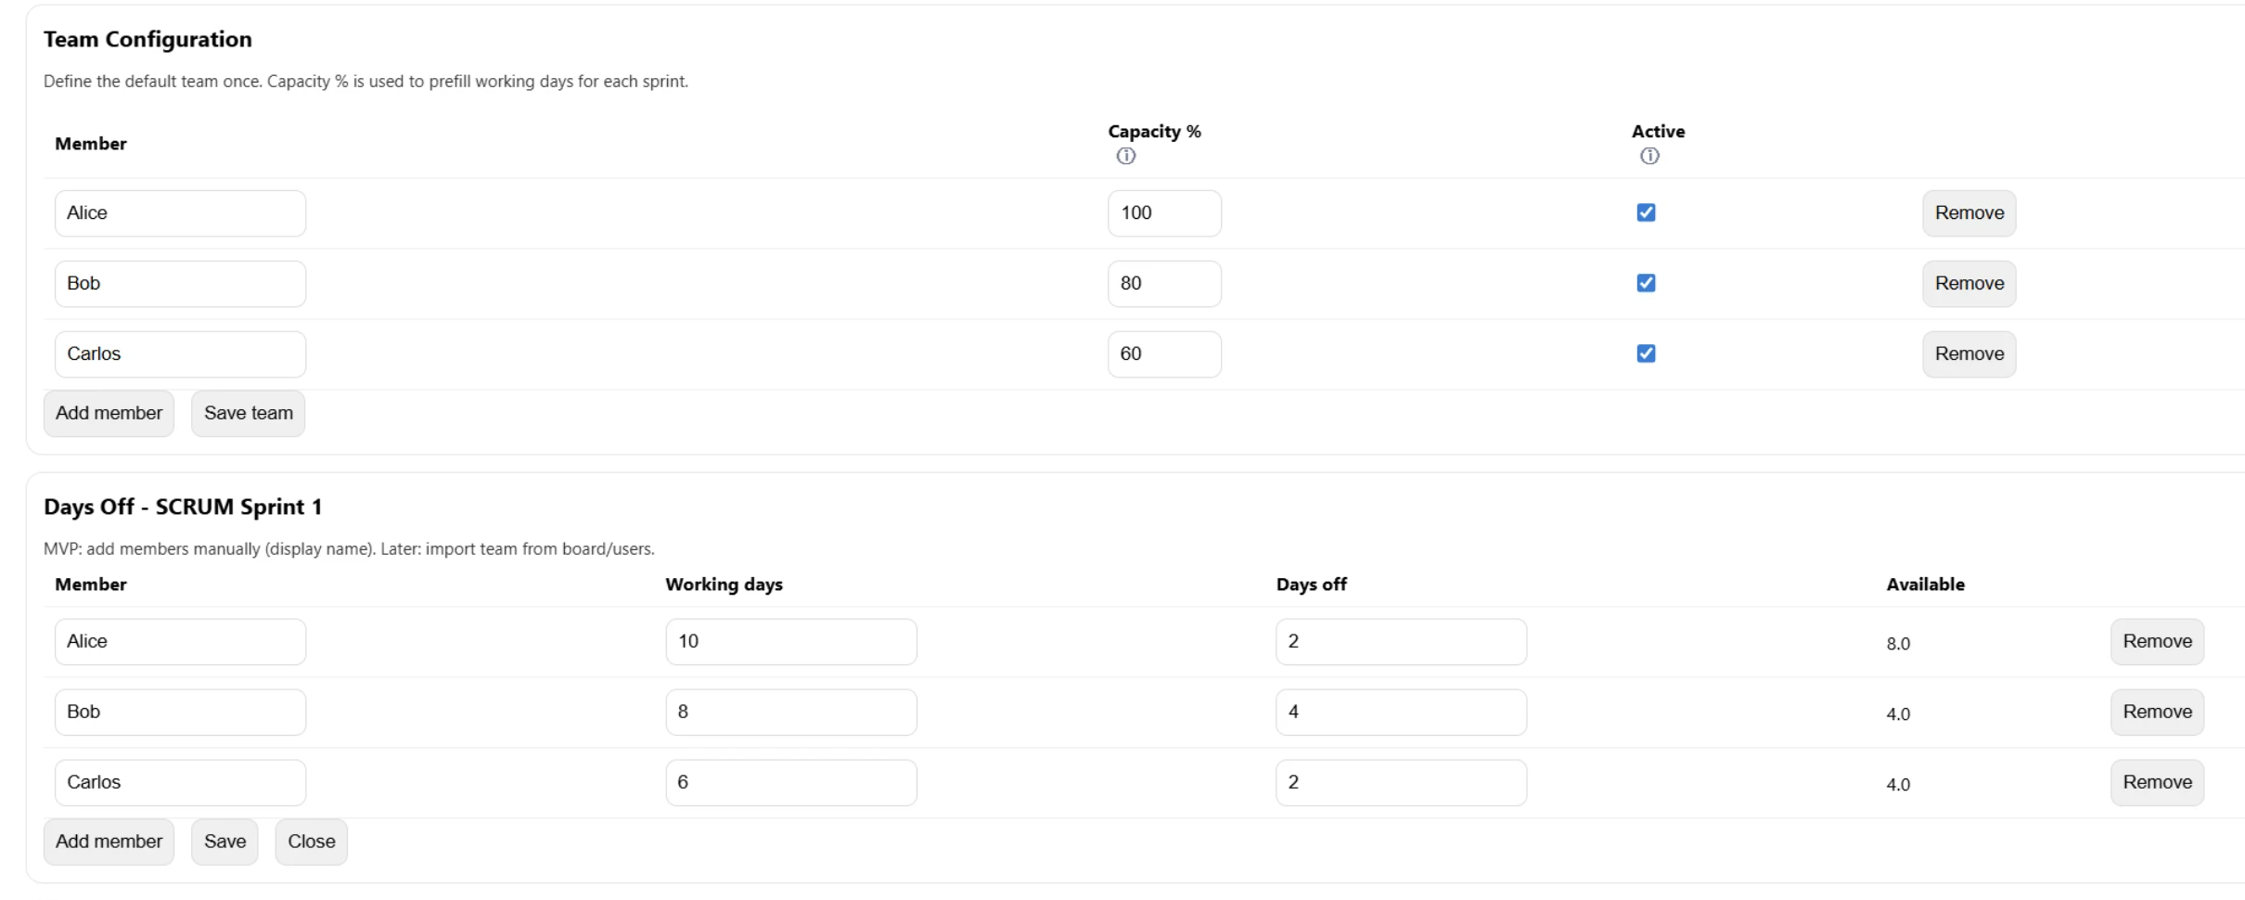The width and height of the screenshot is (2245, 900).
Task: Remove Alice from Team Configuration
Action: point(1968,213)
